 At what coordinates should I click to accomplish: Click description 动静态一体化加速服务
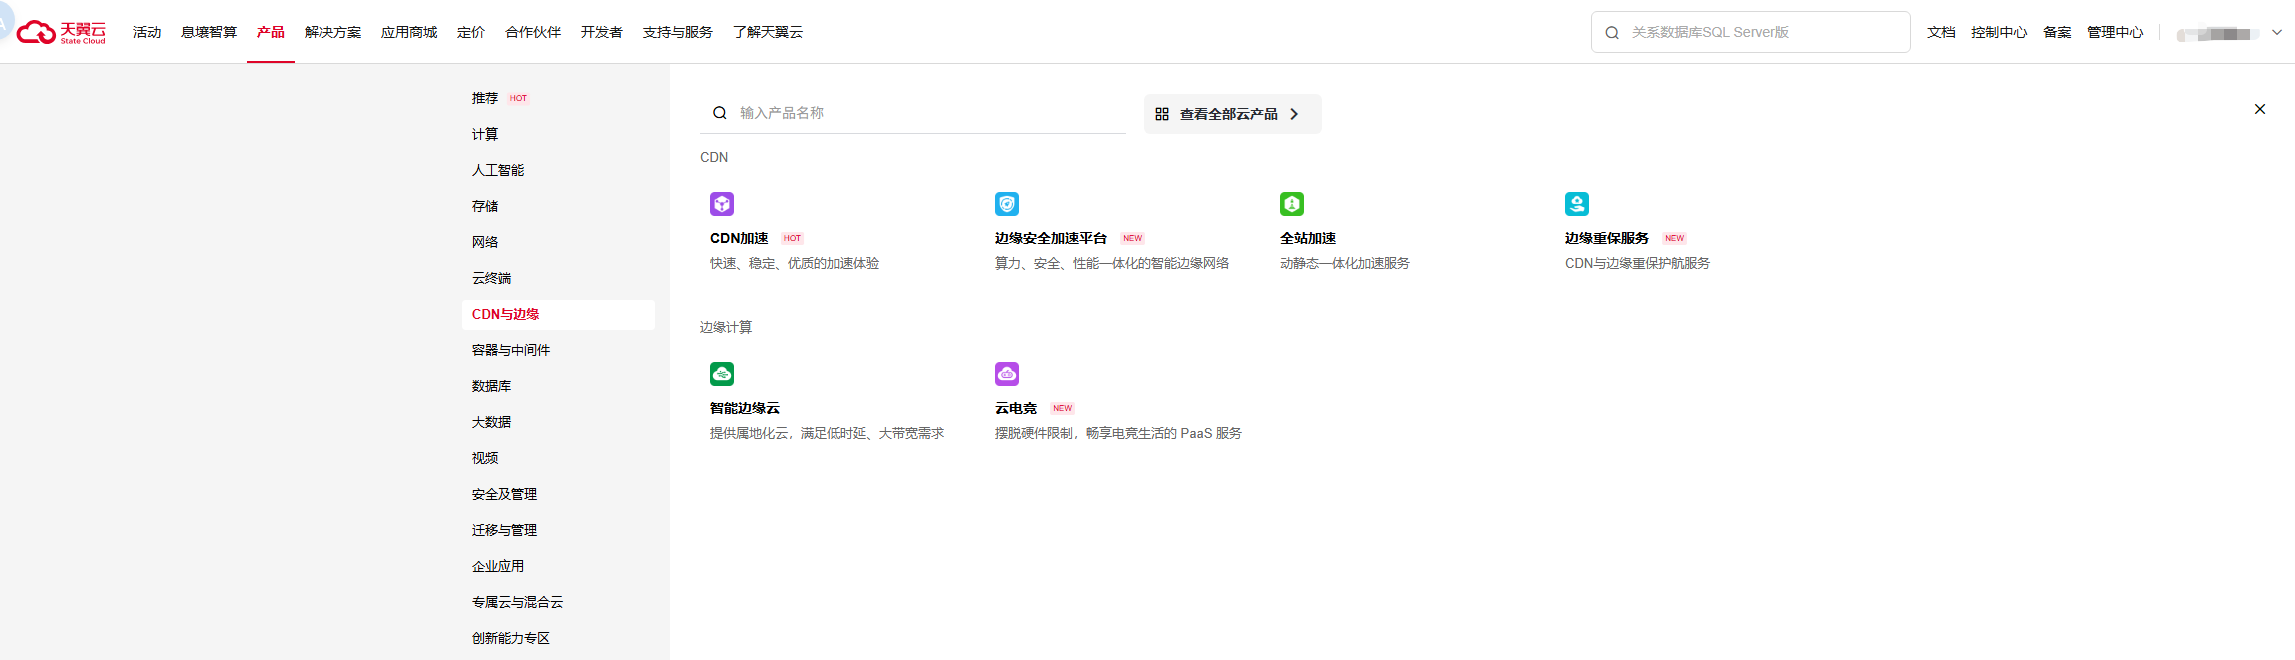tap(1345, 263)
